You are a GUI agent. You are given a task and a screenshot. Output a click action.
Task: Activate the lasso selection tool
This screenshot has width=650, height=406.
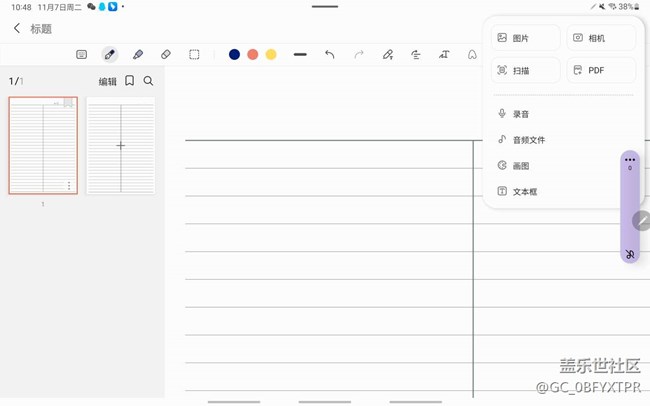194,54
